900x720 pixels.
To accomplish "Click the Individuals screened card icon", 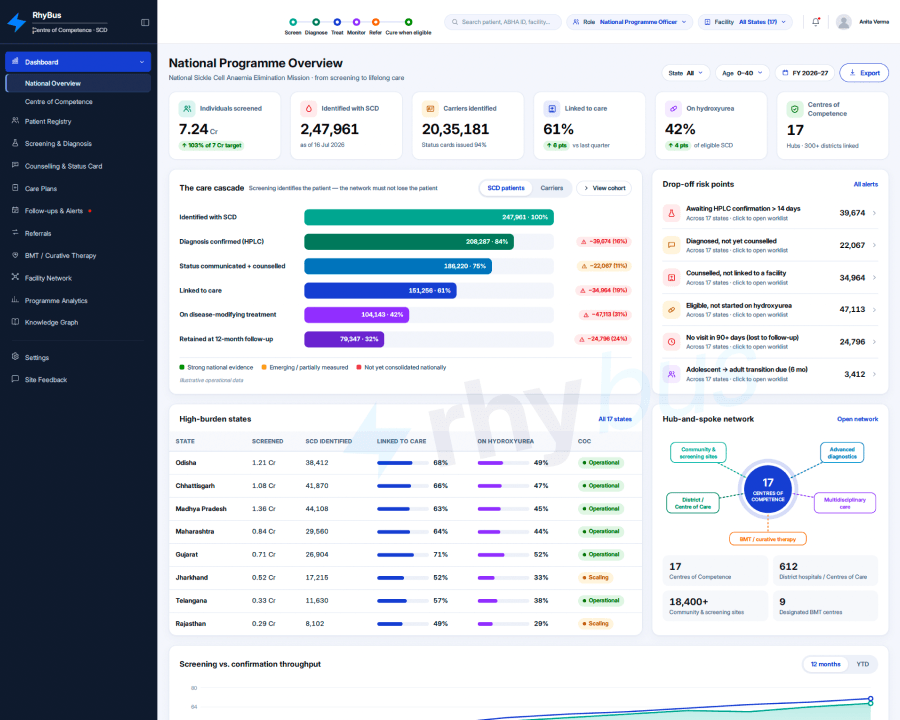I will pos(187,109).
